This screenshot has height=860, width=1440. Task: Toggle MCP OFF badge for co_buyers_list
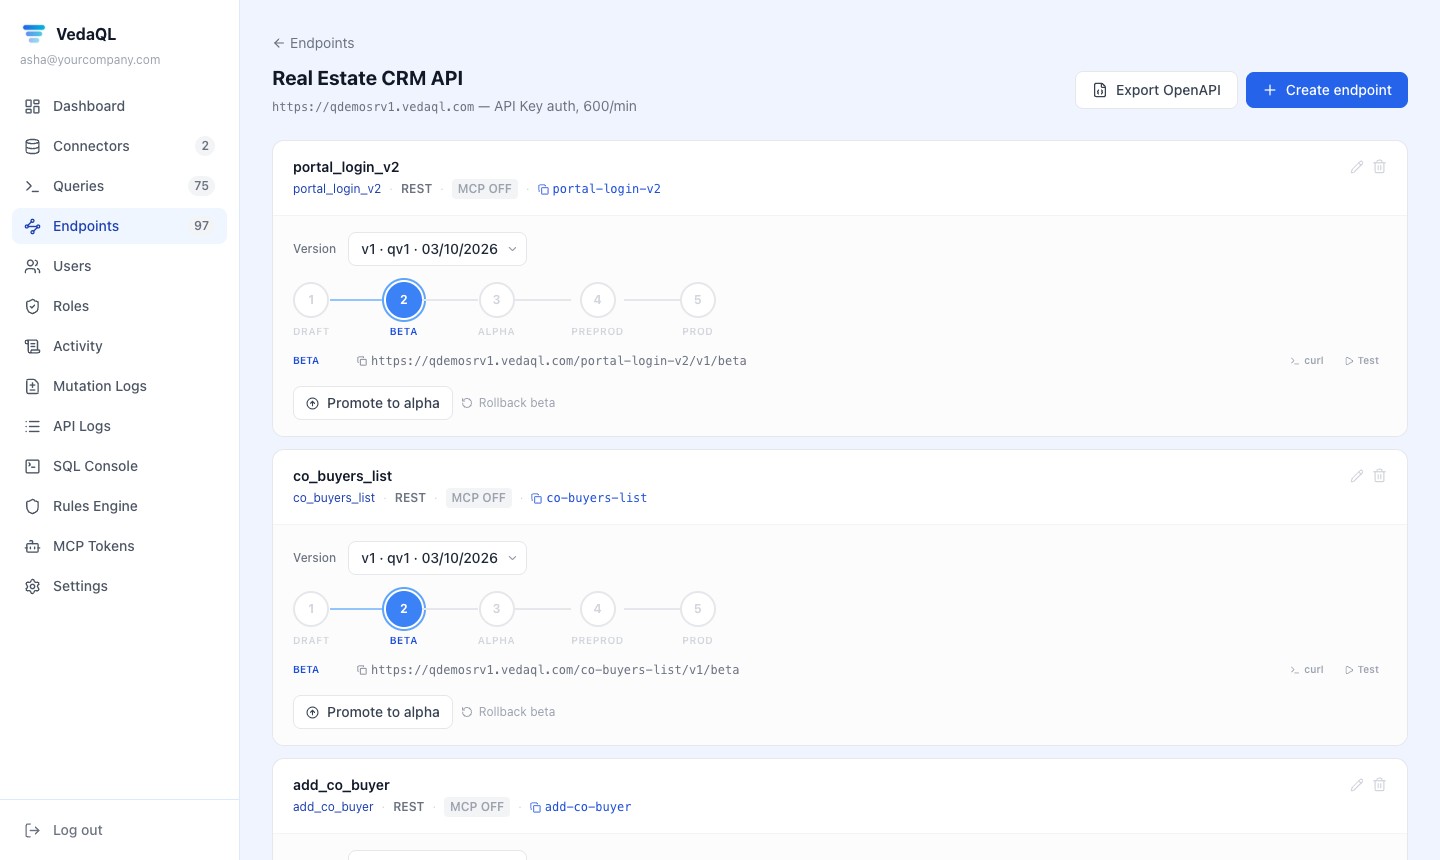[x=479, y=498]
